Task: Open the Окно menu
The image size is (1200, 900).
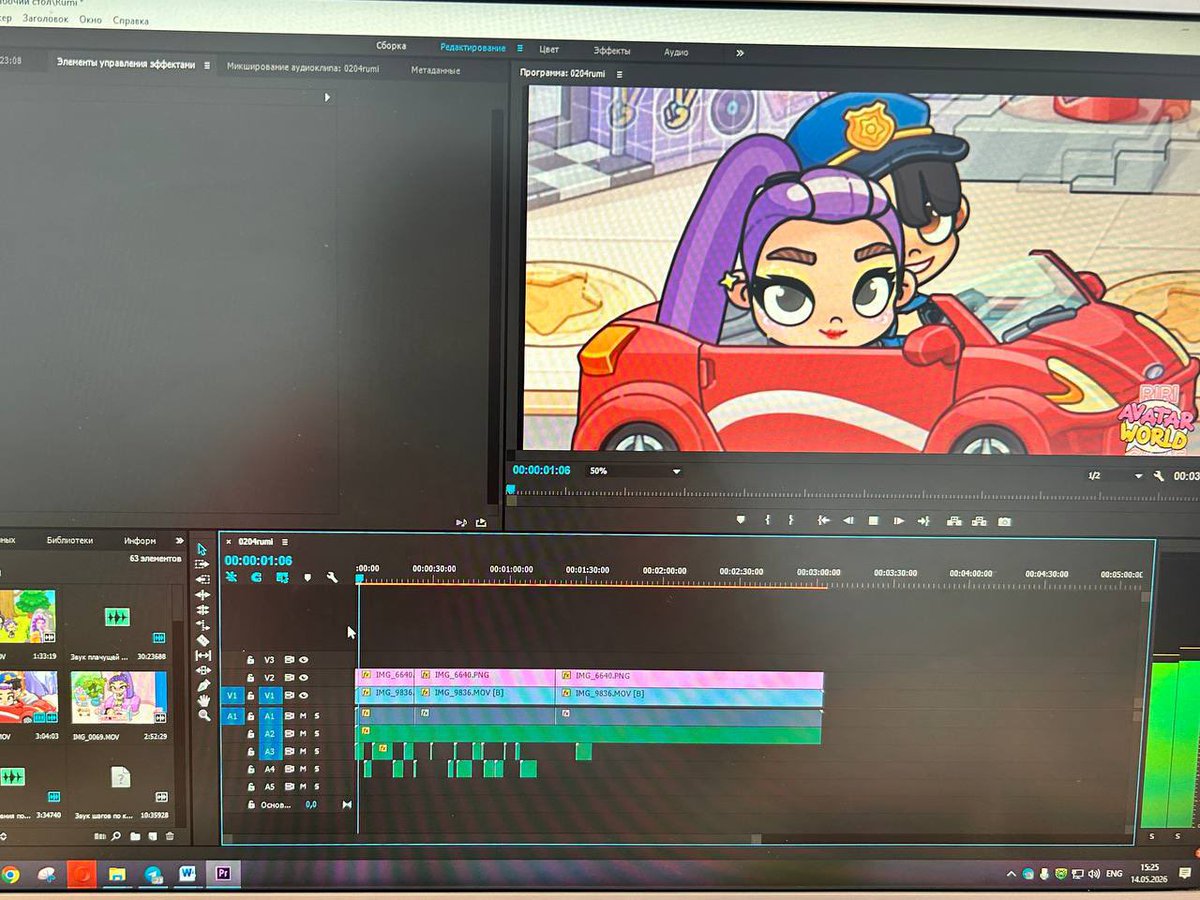Action: [90, 19]
